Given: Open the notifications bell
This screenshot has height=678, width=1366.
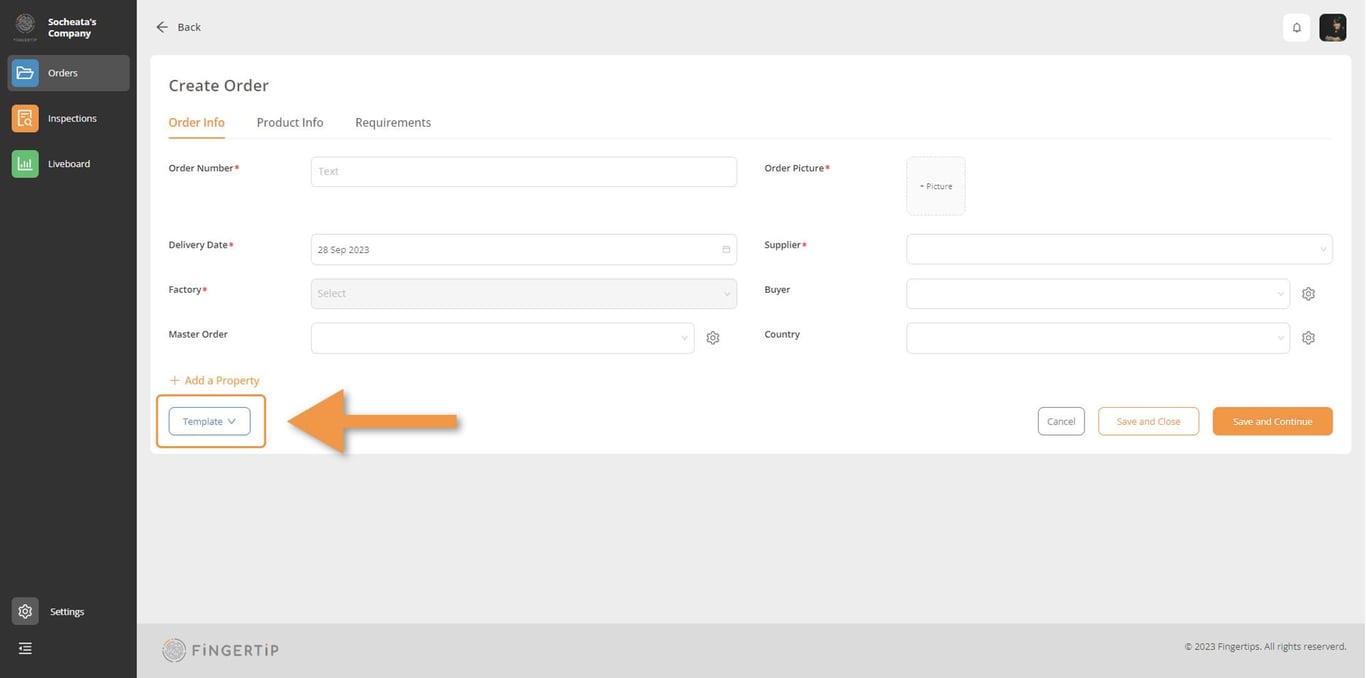Looking at the screenshot, I should tap(1297, 28).
